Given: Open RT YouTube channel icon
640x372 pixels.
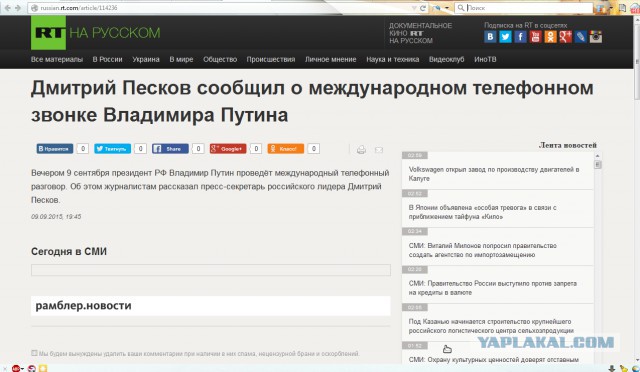Looking at the screenshot, I should (x=536, y=37).
